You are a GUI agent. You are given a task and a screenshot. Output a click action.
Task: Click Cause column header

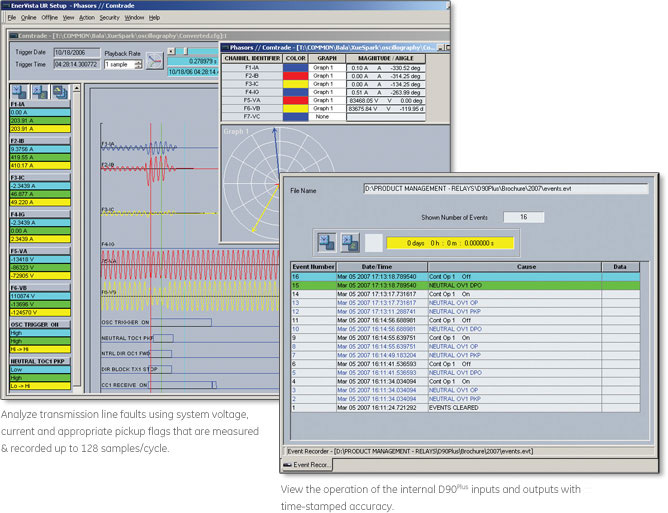point(515,267)
